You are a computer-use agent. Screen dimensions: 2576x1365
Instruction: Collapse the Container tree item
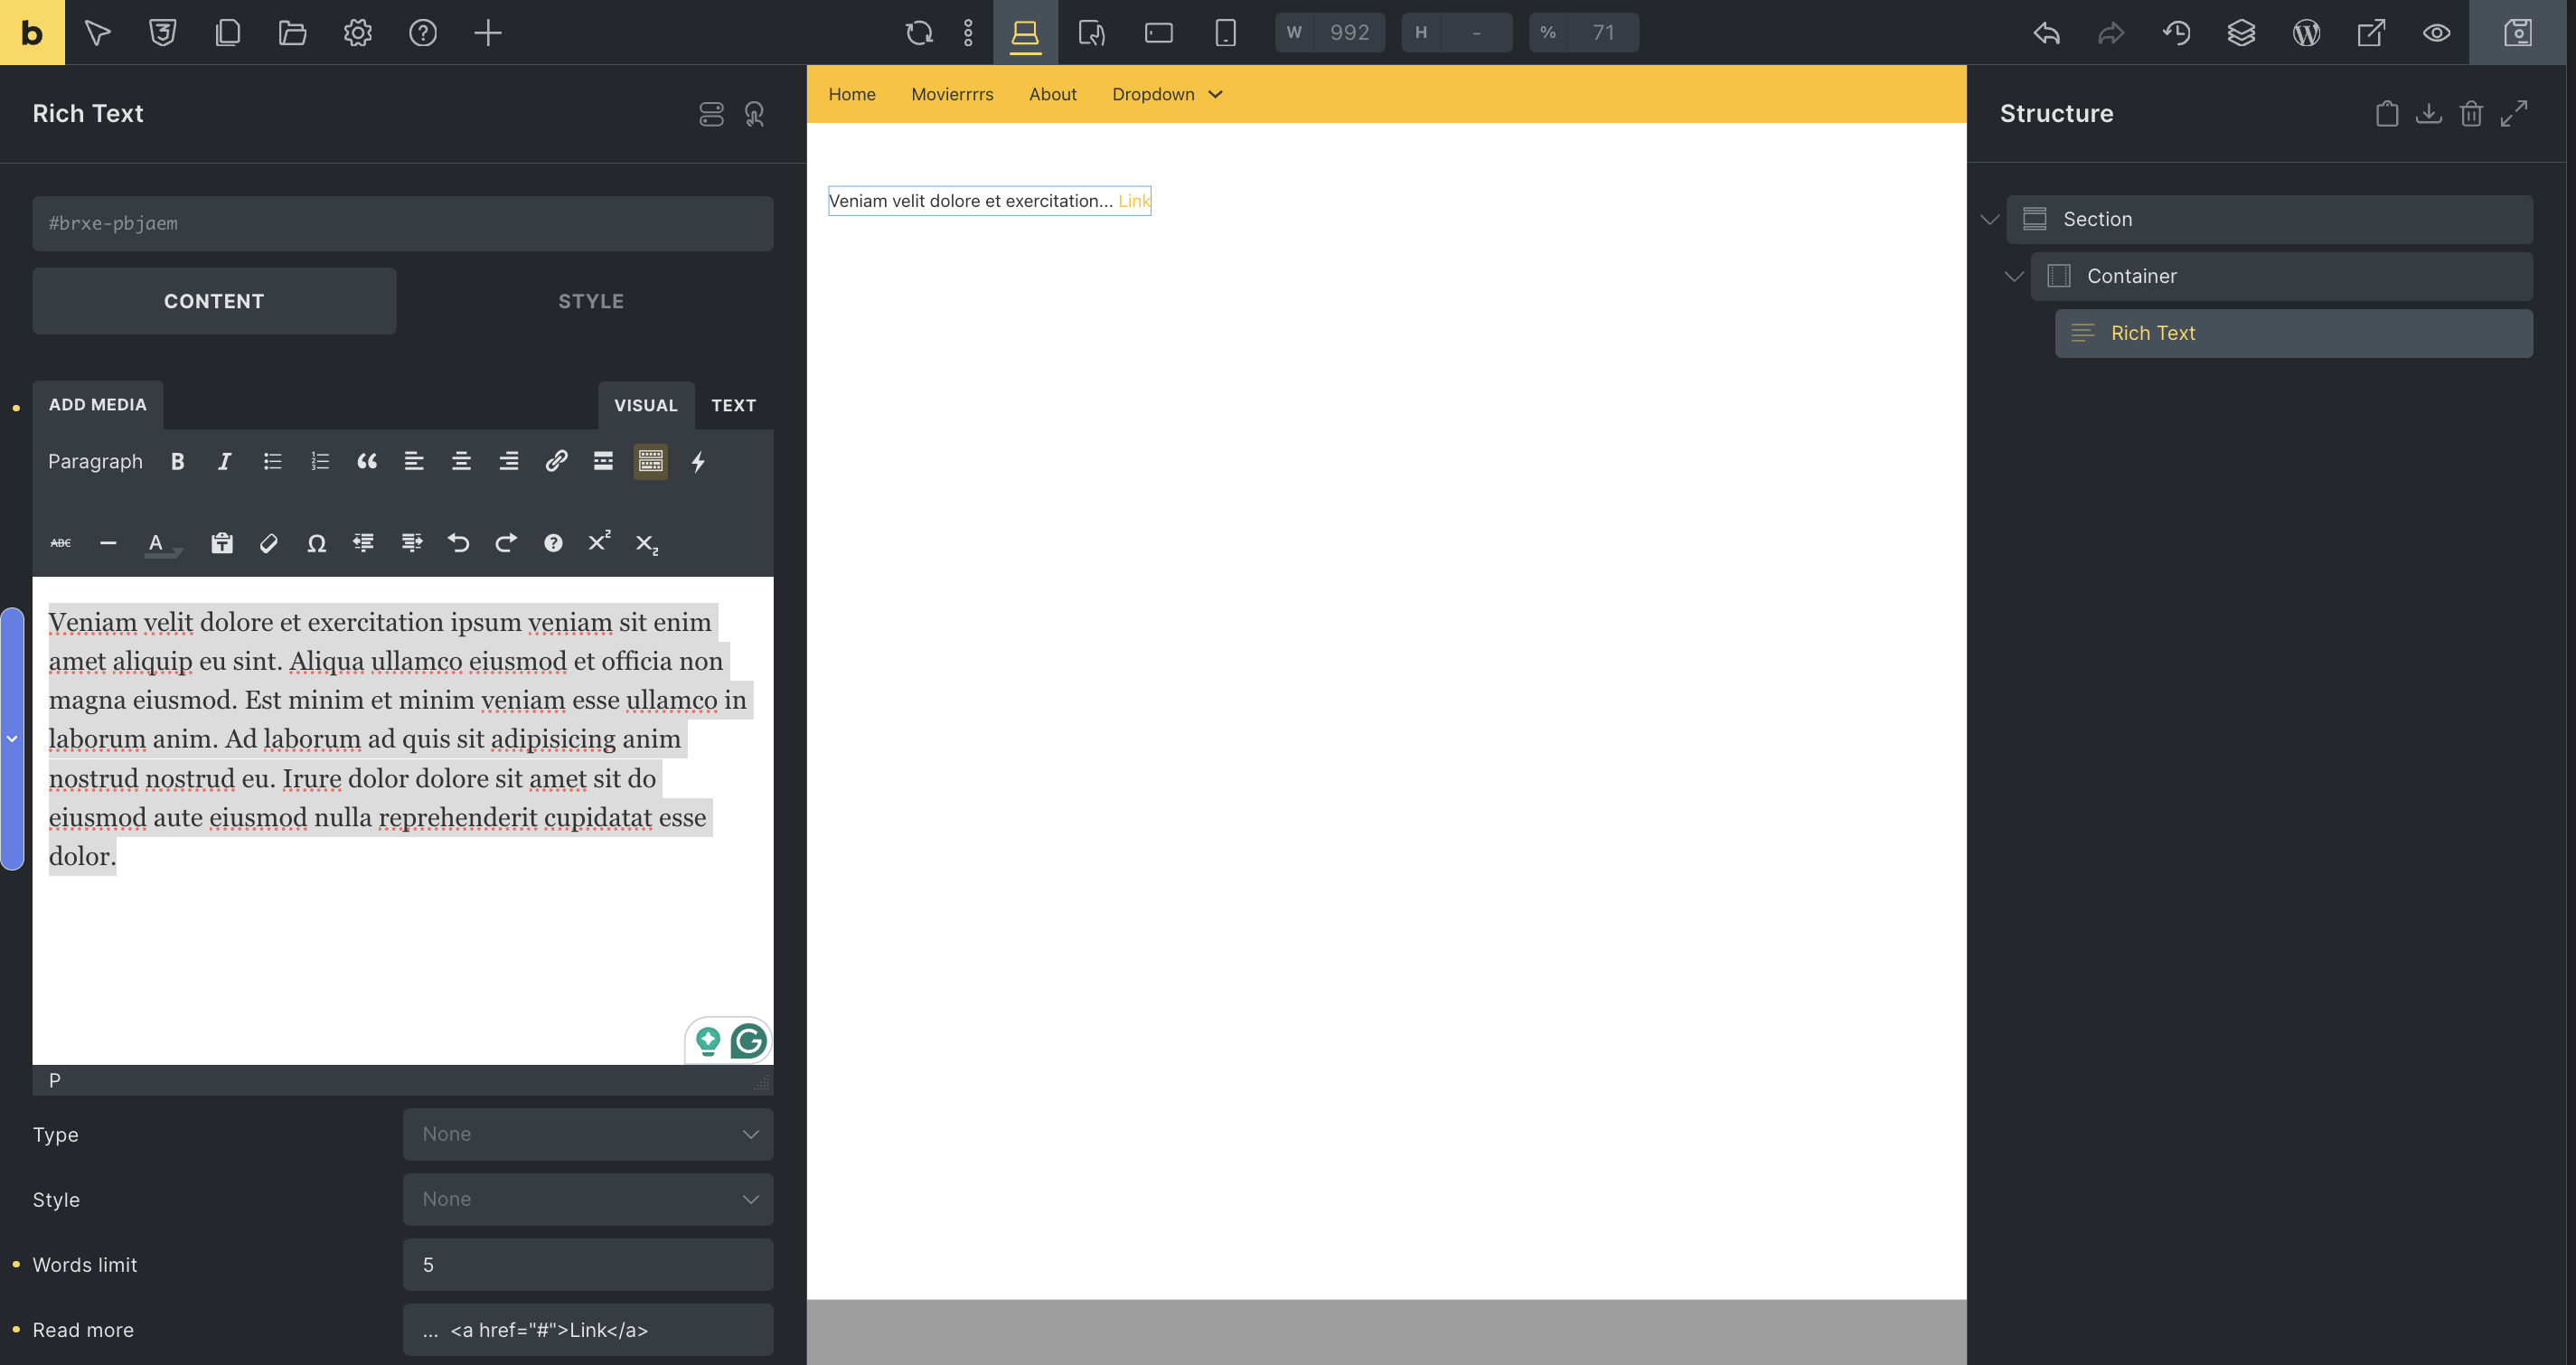[2014, 277]
